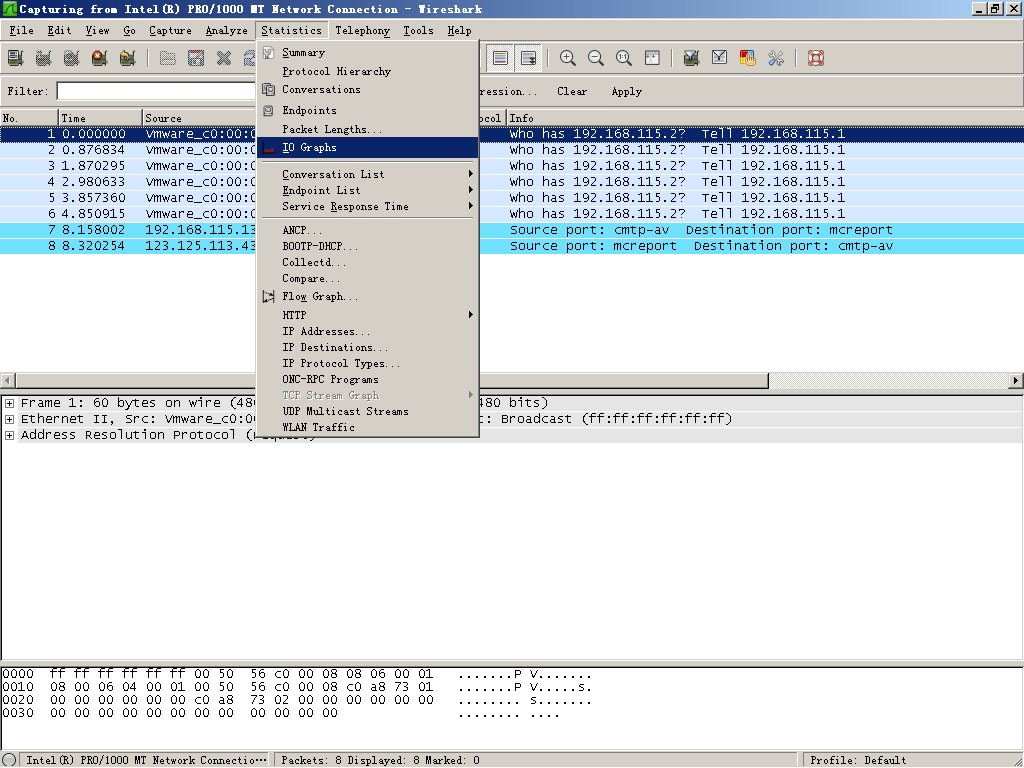Click the open capture file folder icon
The height and width of the screenshot is (768, 1024).
[x=168, y=58]
